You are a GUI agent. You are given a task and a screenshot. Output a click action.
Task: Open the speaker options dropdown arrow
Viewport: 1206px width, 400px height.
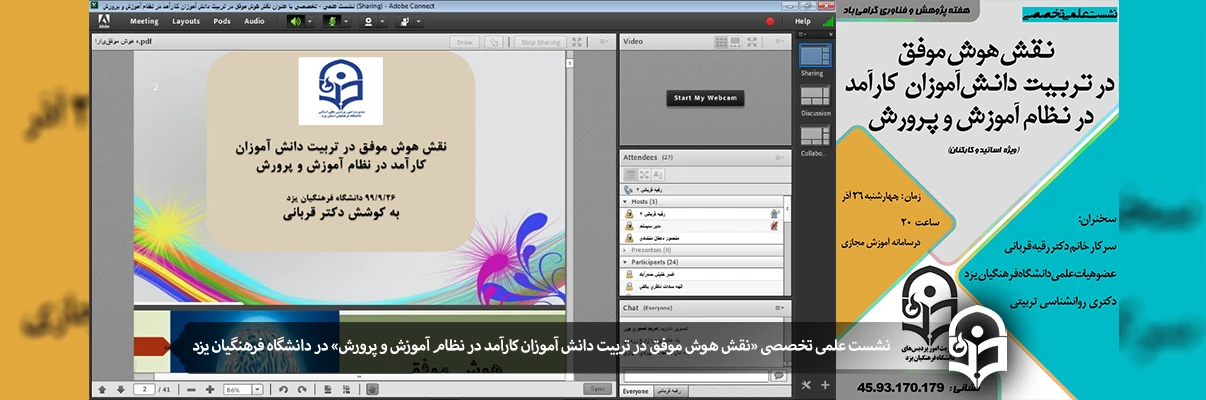pos(309,21)
